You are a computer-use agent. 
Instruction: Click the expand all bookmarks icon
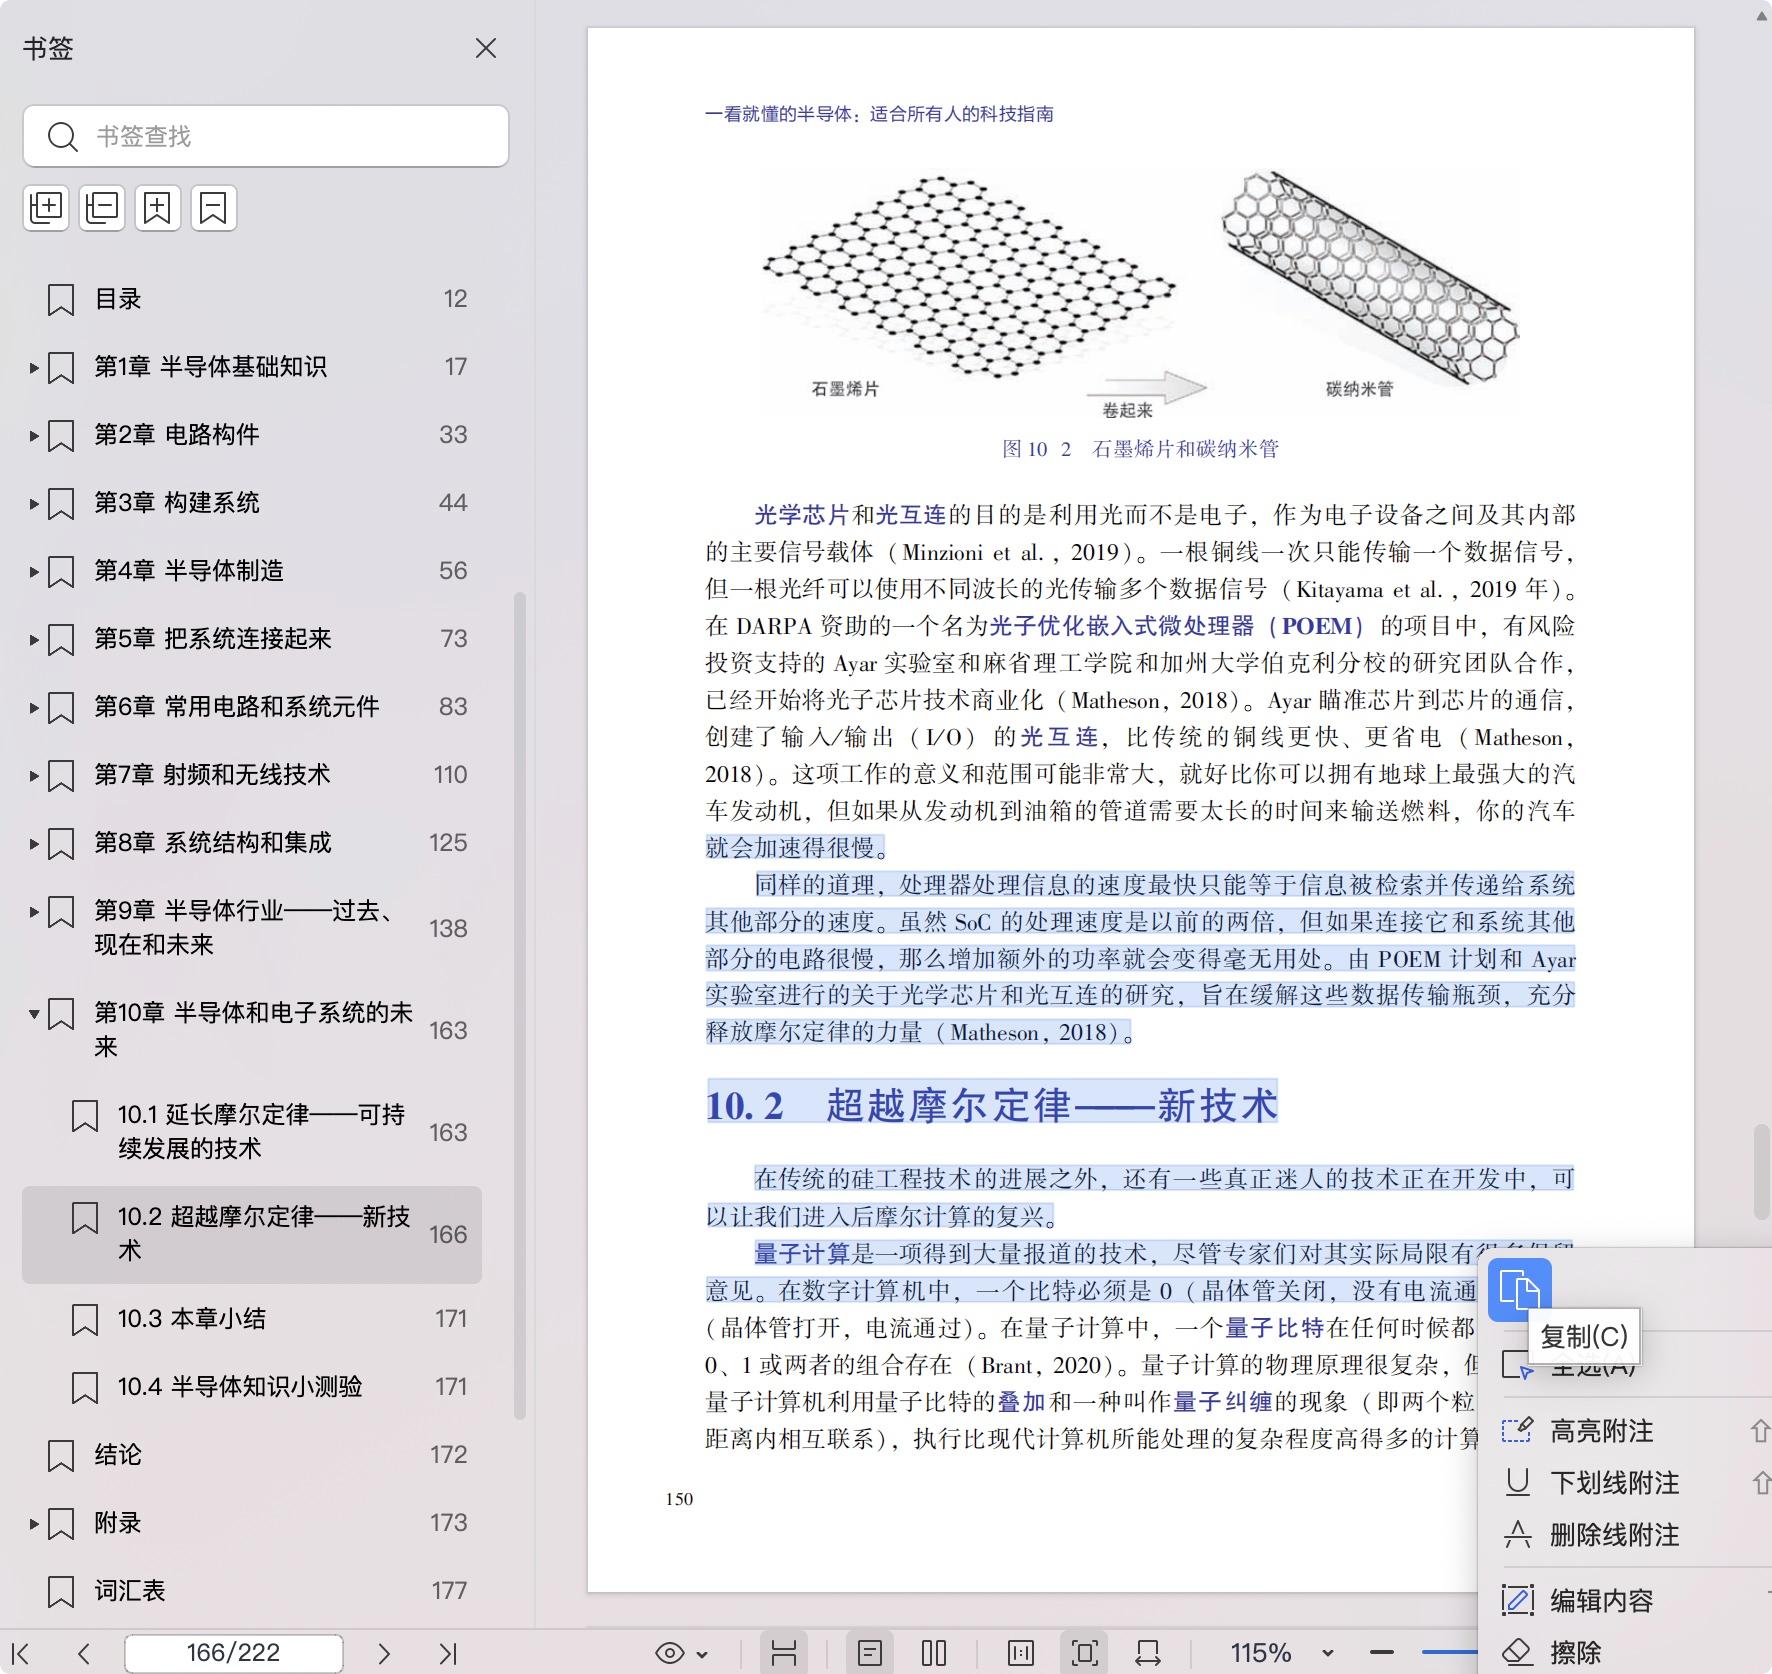coord(46,208)
